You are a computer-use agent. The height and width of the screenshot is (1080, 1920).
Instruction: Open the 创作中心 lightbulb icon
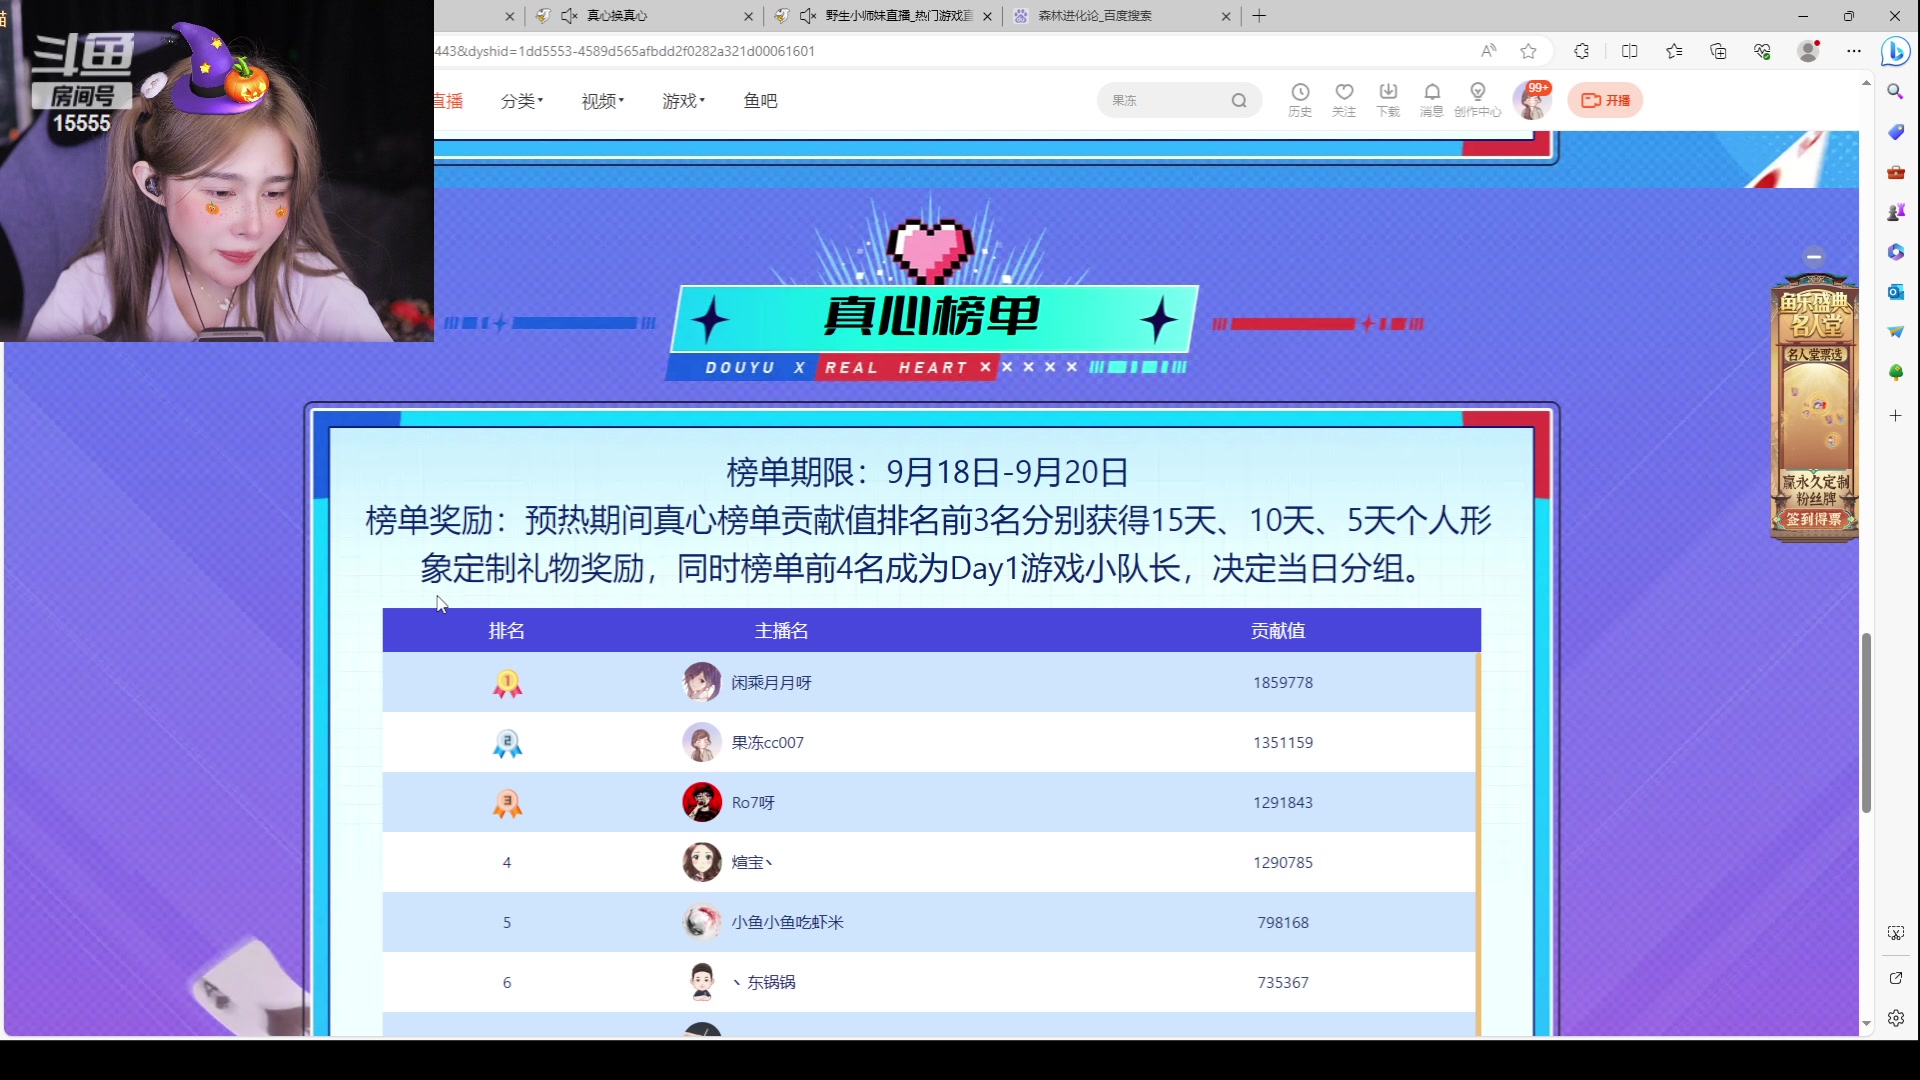click(1478, 99)
